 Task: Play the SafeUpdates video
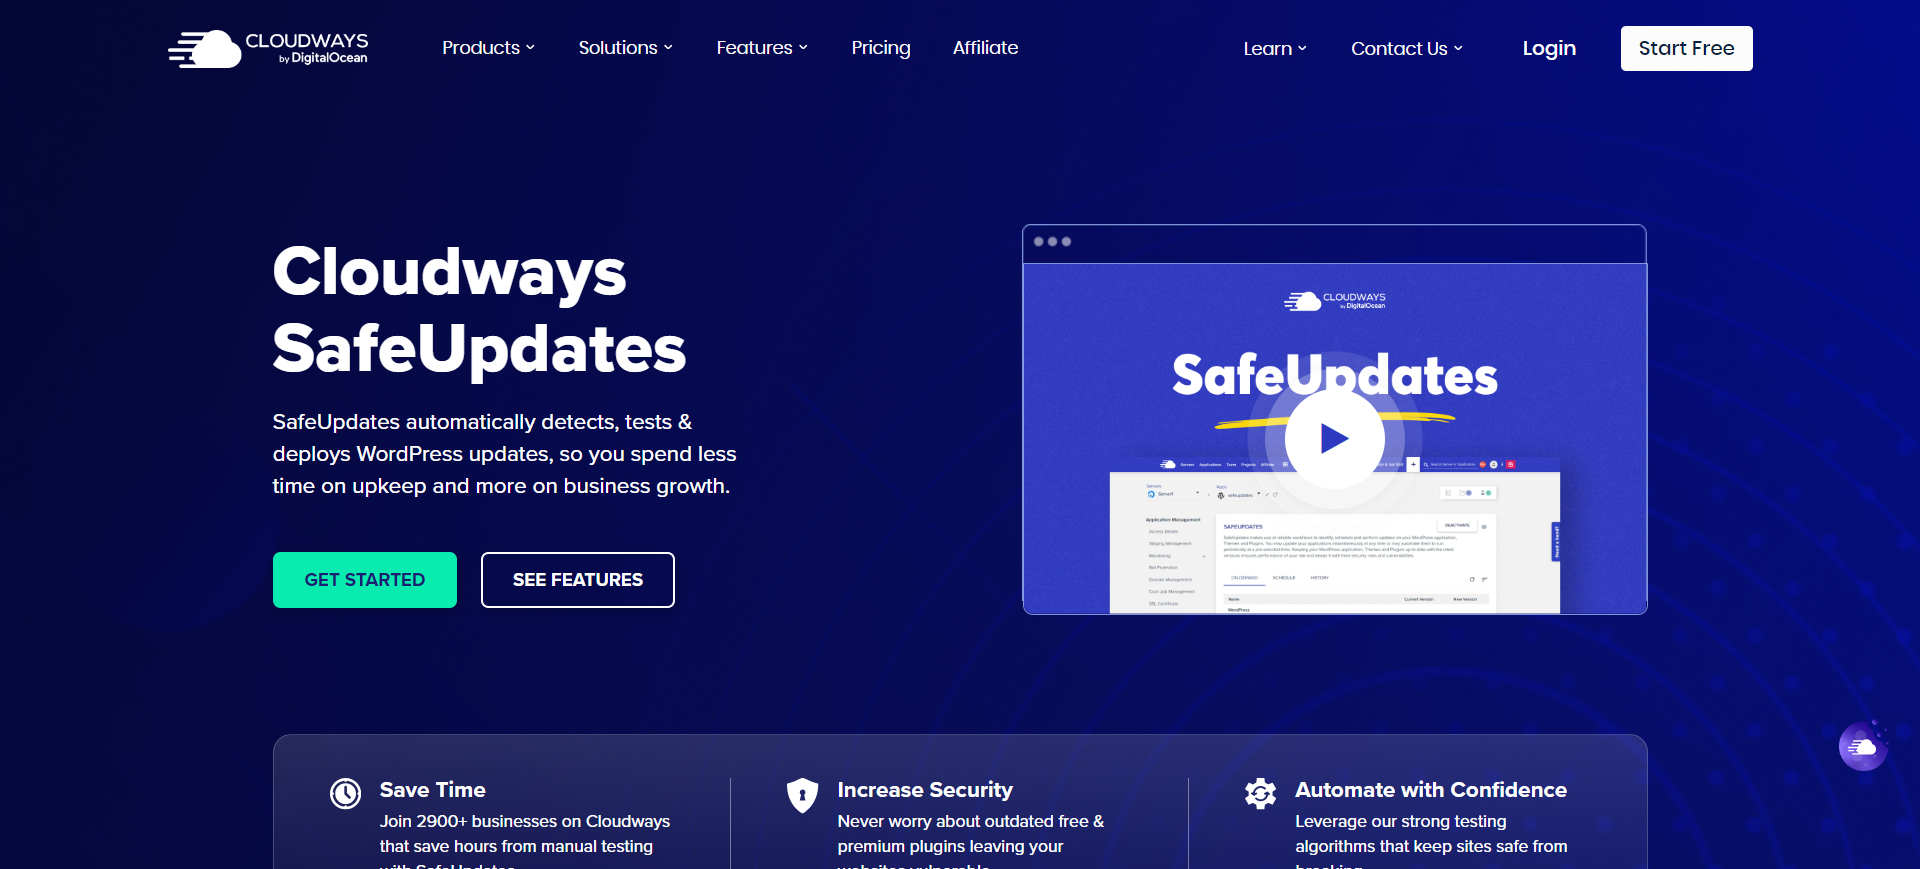tap(1334, 438)
